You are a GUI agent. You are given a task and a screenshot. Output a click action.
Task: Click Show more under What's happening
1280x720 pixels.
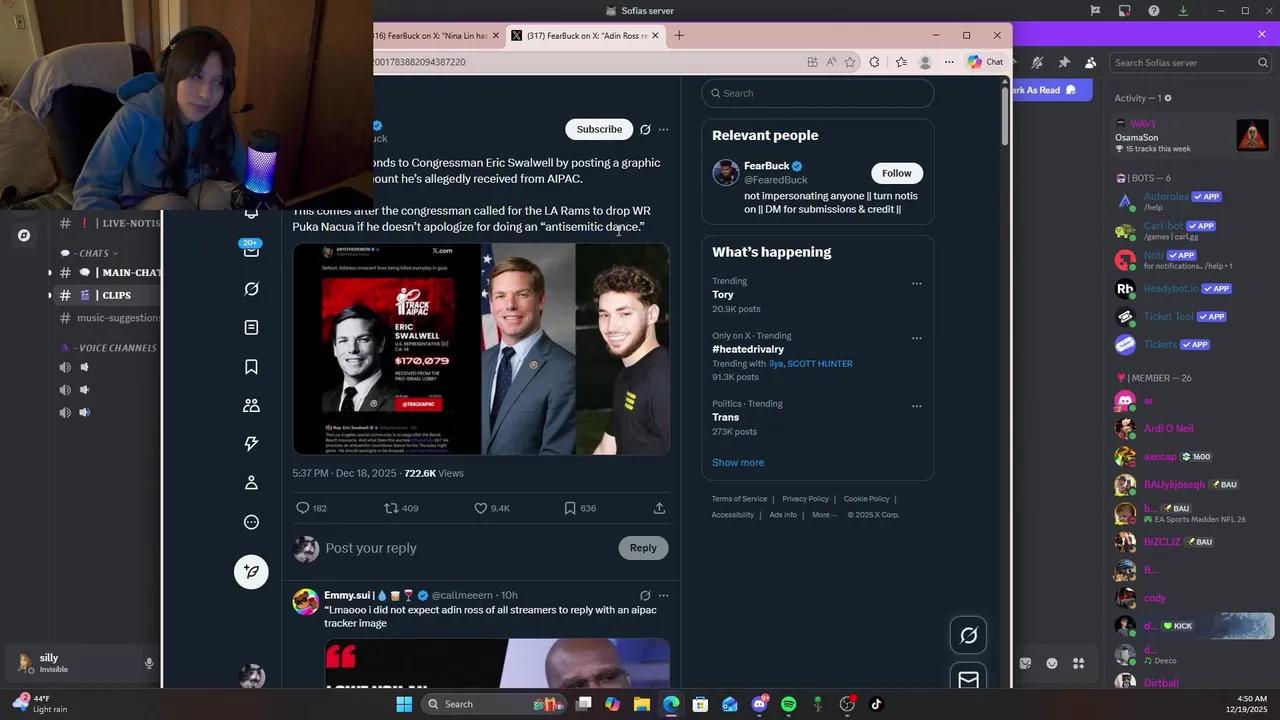click(x=738, y=463)
